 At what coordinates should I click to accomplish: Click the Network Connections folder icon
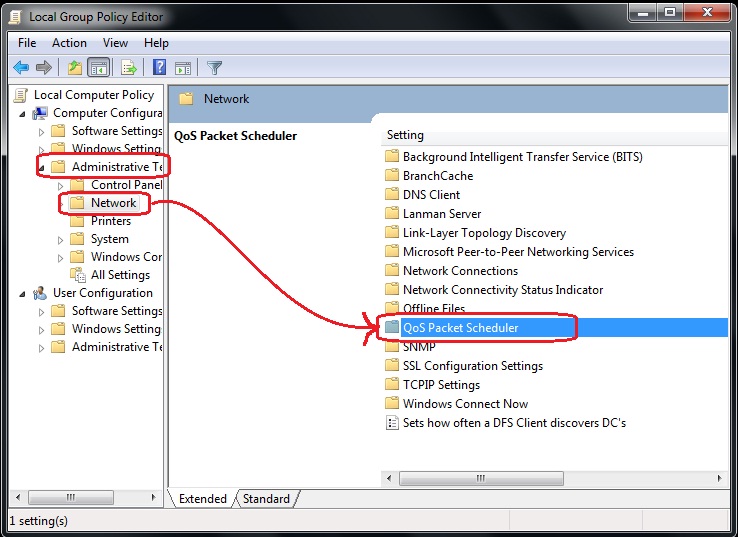(x=392, y=270)
